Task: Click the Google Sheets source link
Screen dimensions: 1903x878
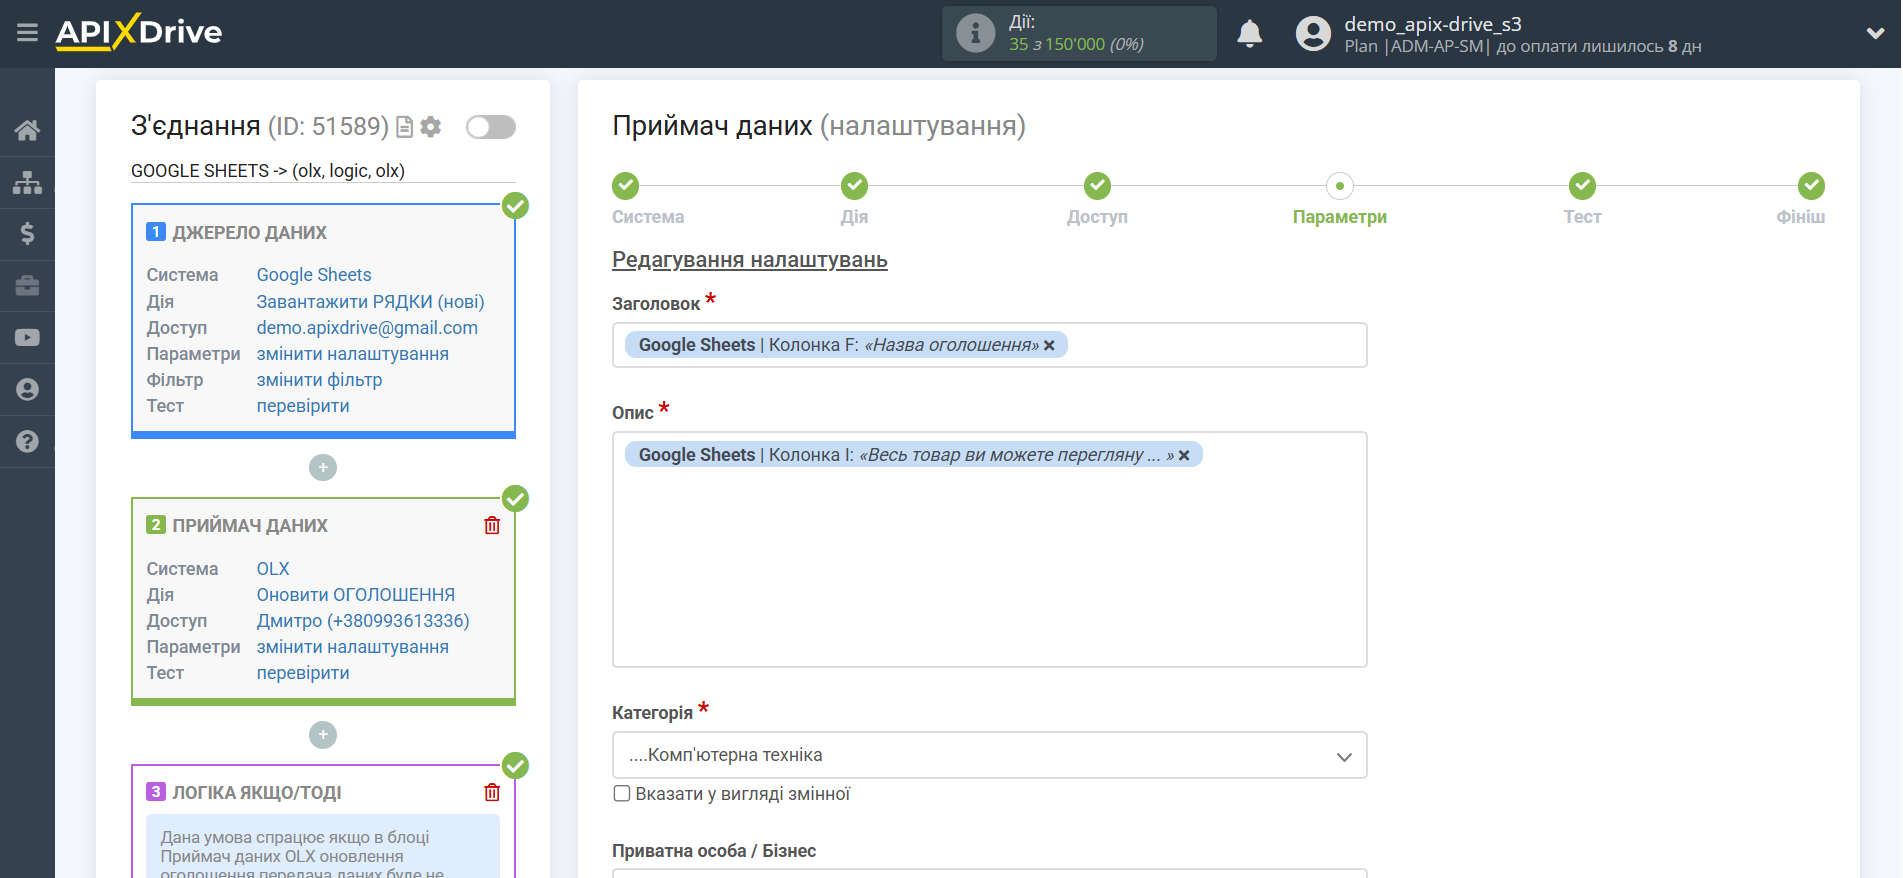Action: 314,275
